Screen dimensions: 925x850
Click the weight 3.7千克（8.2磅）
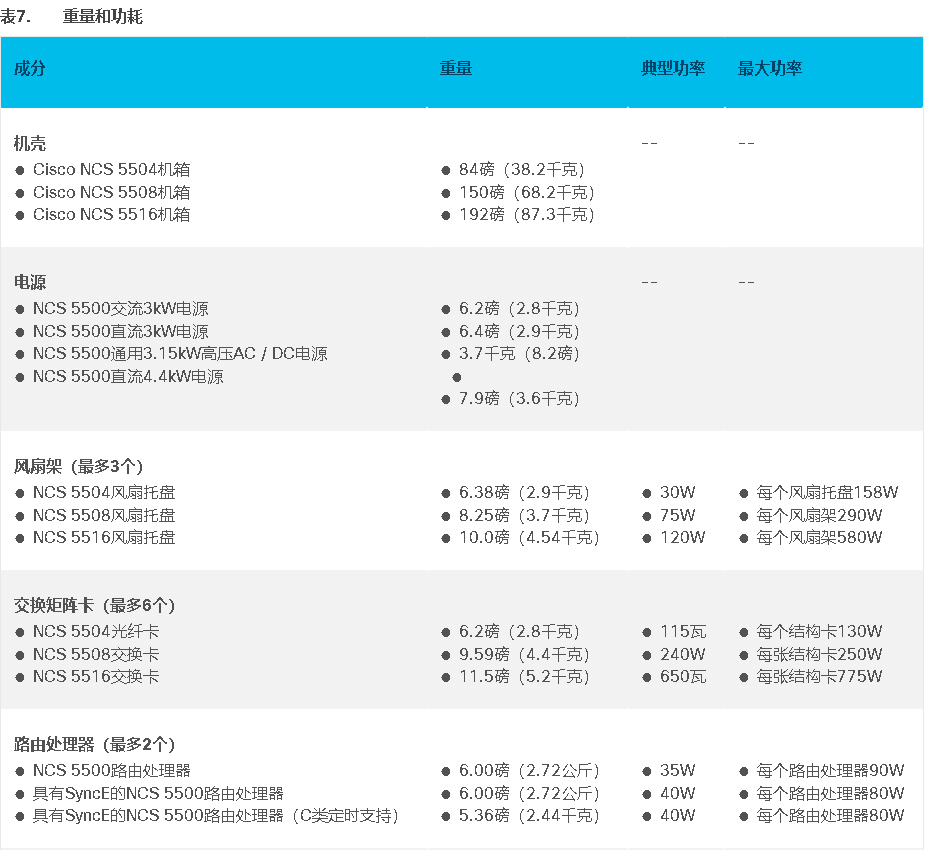click(519, 353)
